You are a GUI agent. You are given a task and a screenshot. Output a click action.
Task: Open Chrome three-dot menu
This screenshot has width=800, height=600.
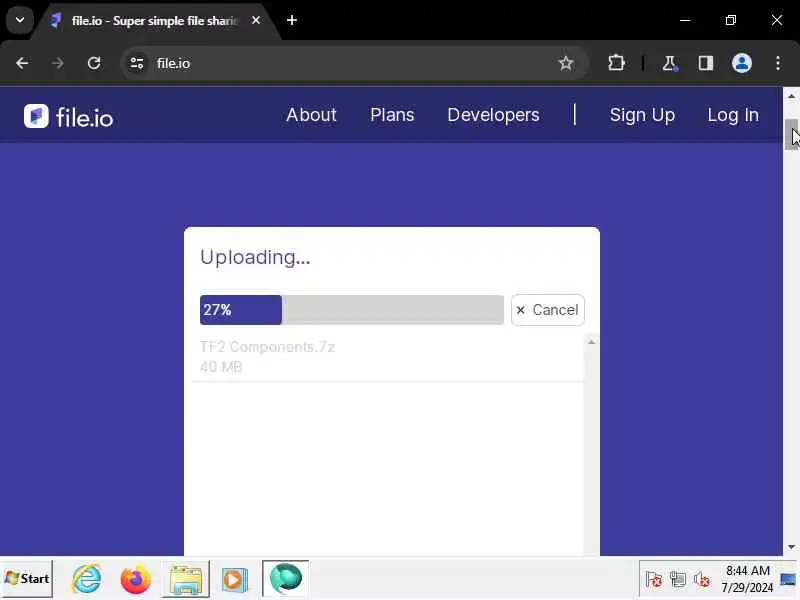click(x=778, y=63)
